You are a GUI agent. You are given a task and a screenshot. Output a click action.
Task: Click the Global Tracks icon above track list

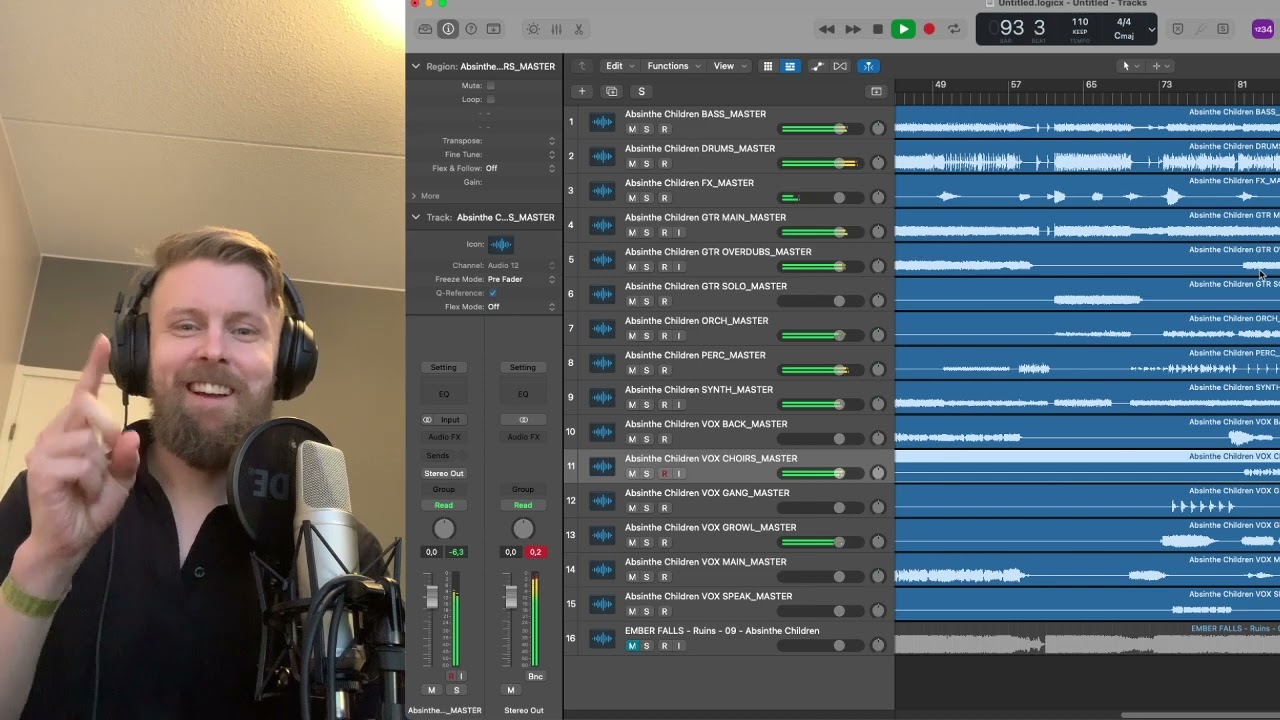point(876,91)
